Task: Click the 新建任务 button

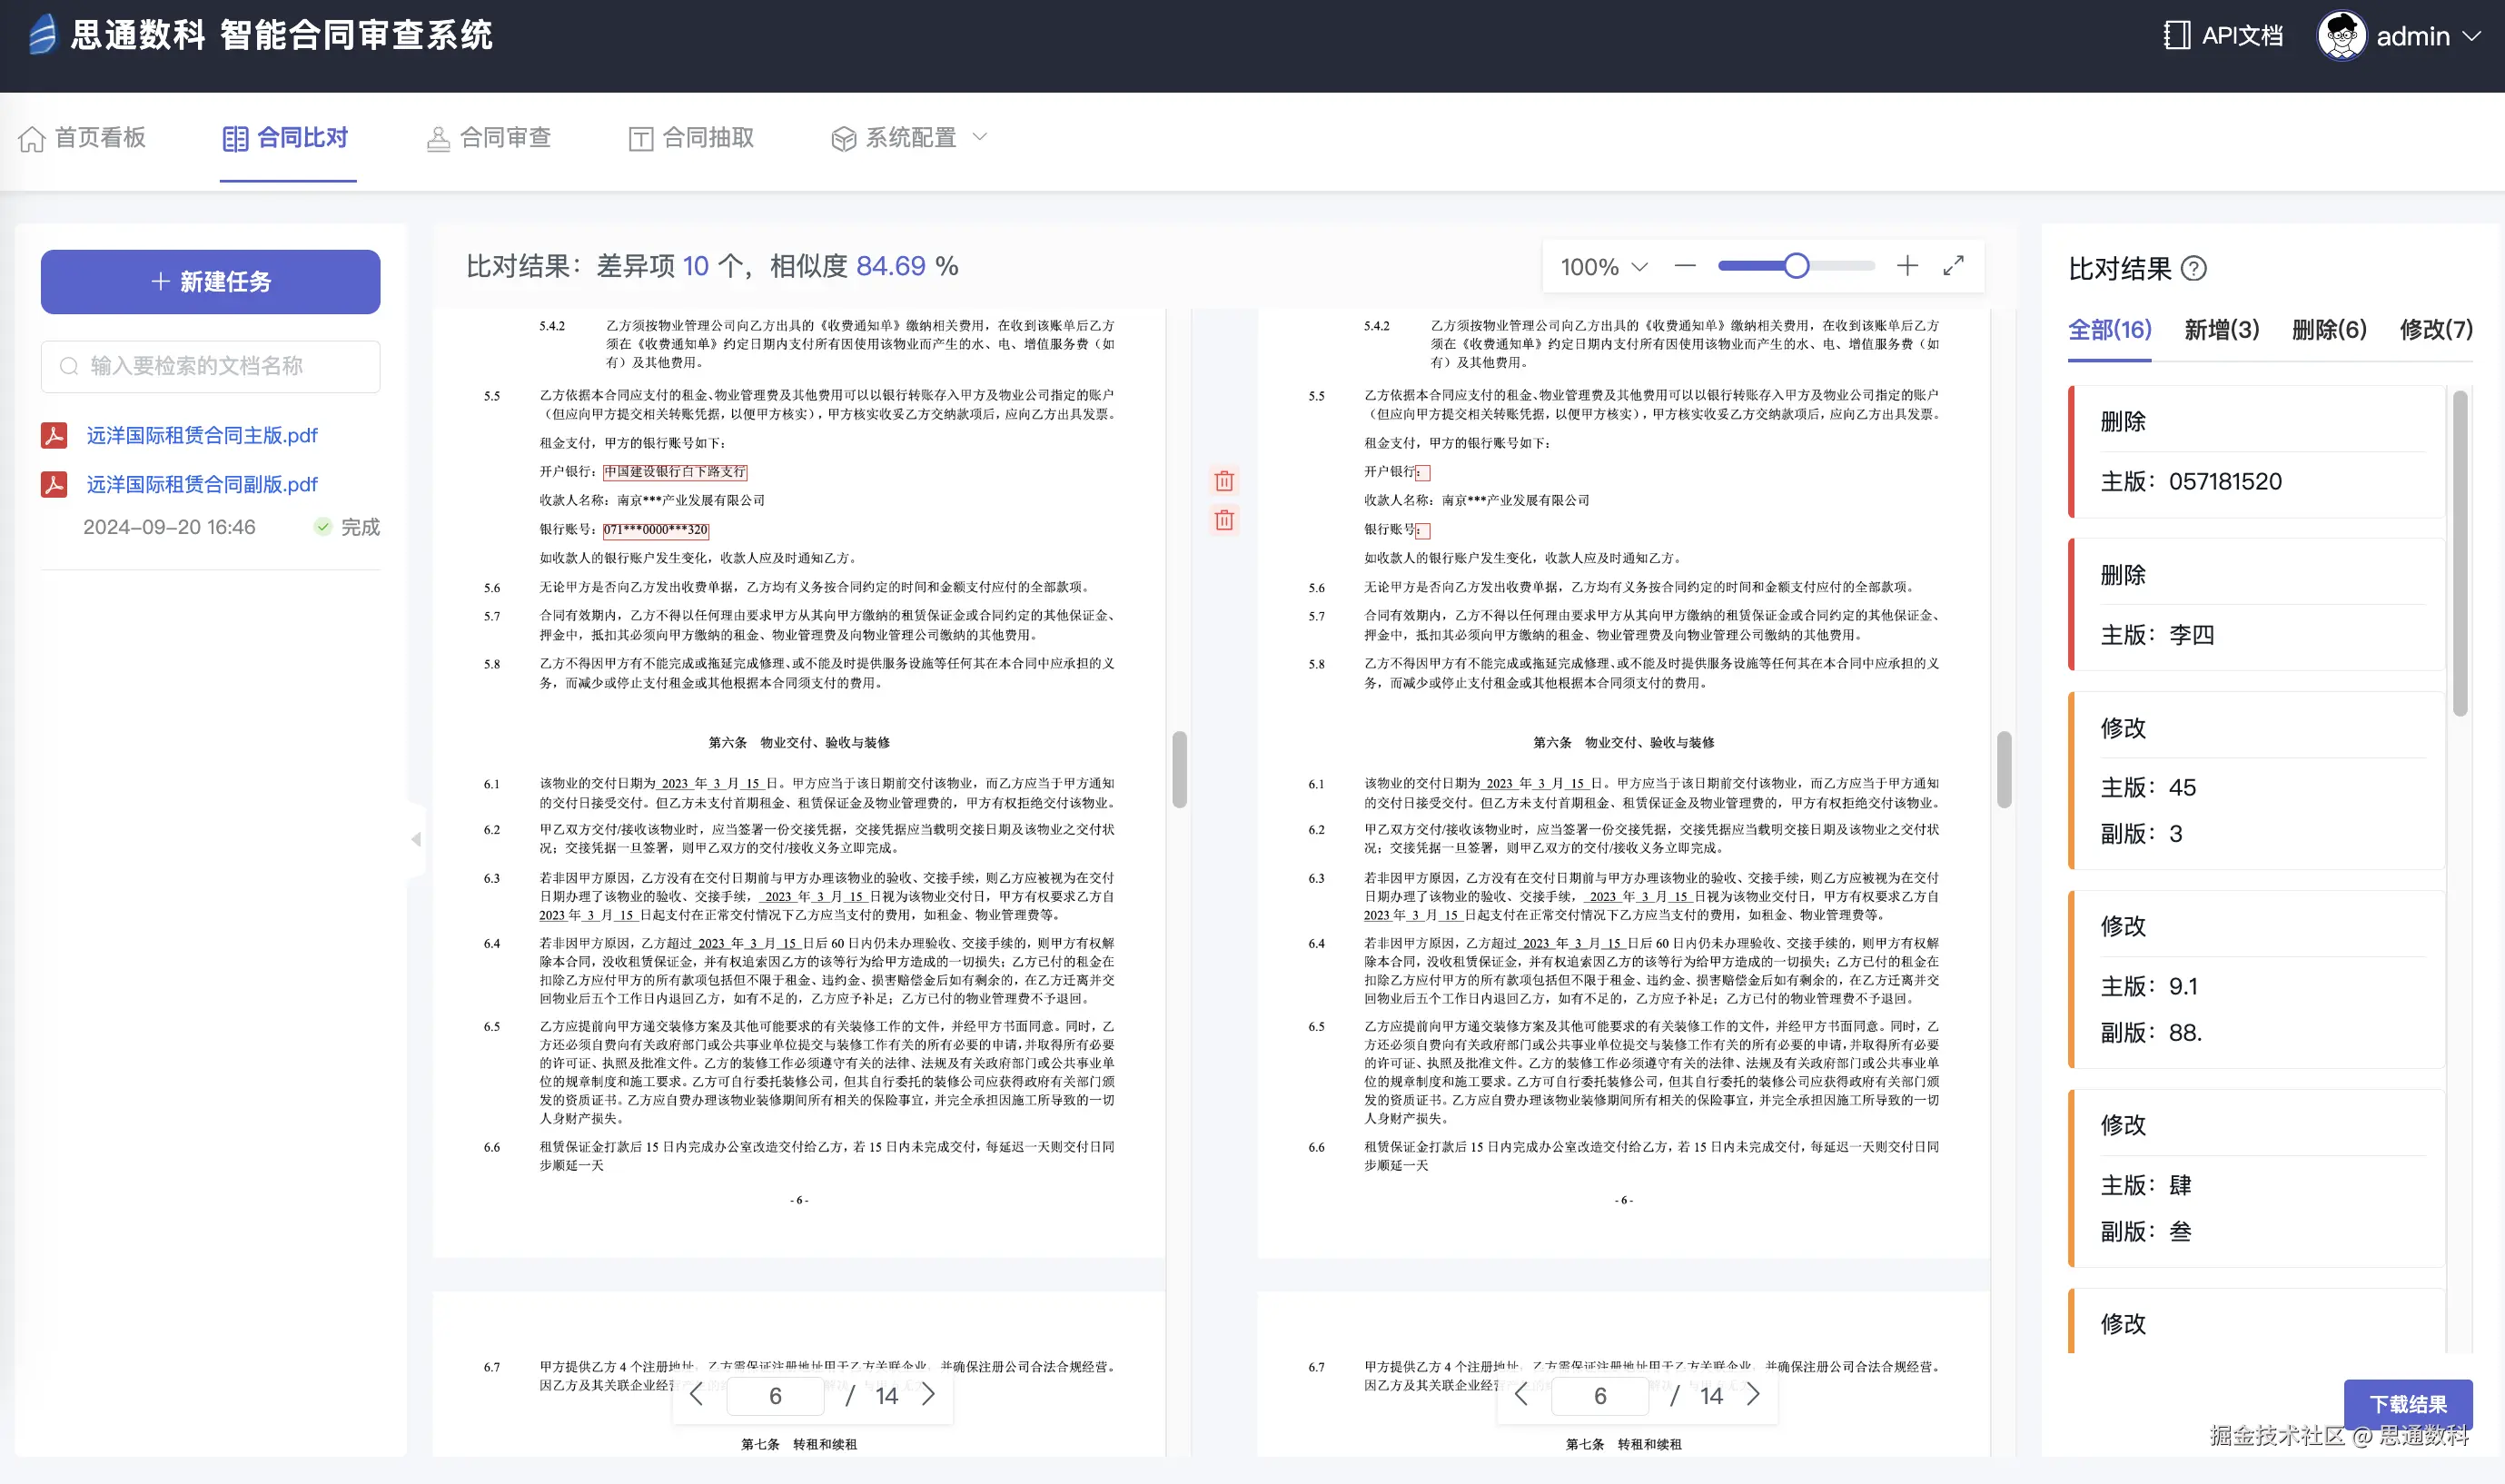Action: [210, 282]
